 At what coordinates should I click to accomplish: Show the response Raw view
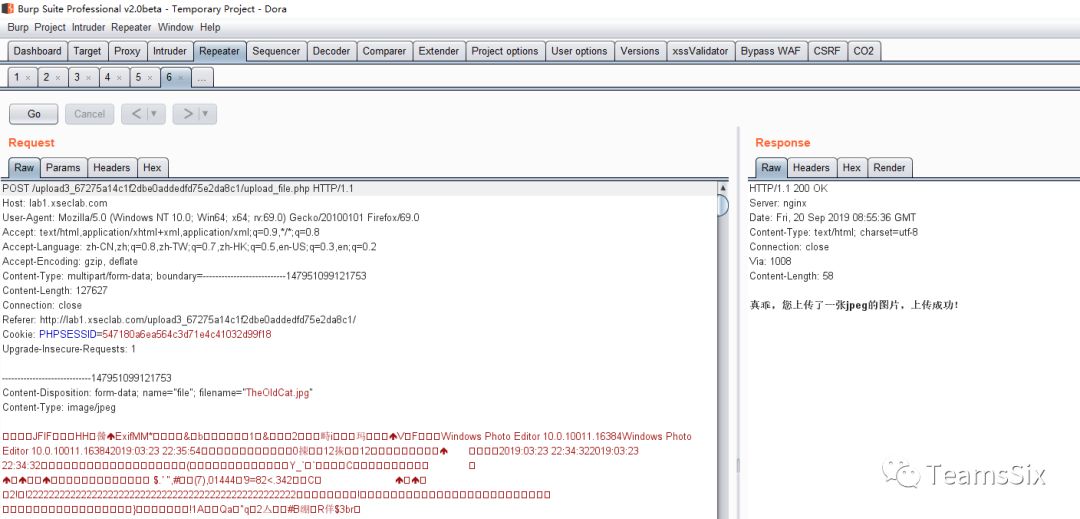(771, 167)
